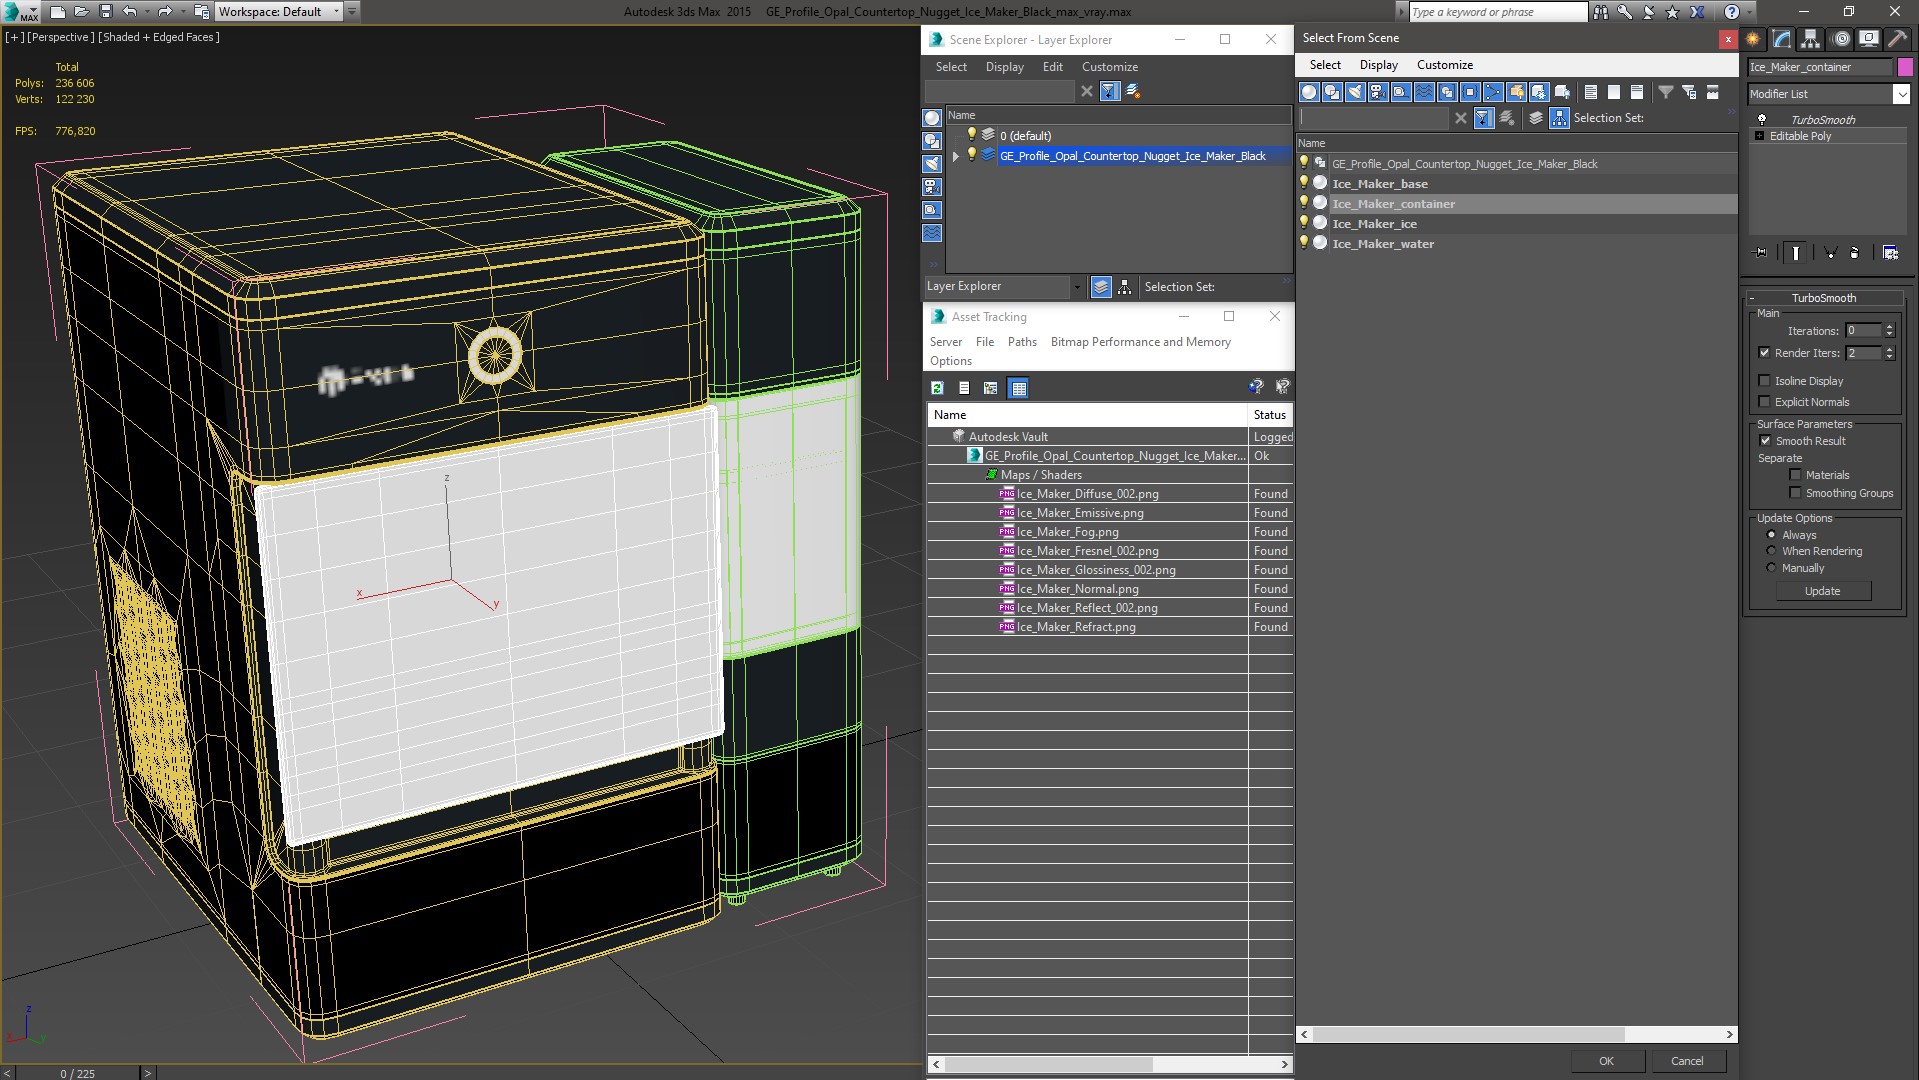
Task: Toggle Display Helpers filter in Select From Scene
Action: (1401, 92)
